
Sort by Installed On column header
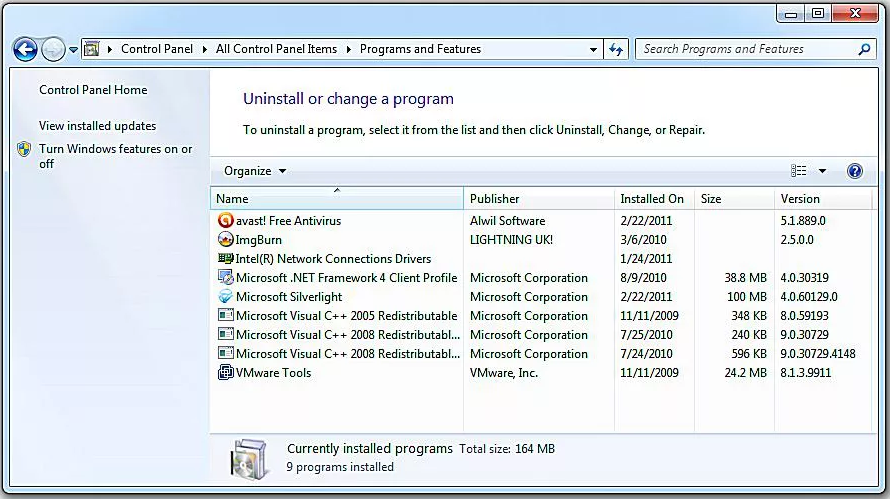pos(654,199)
